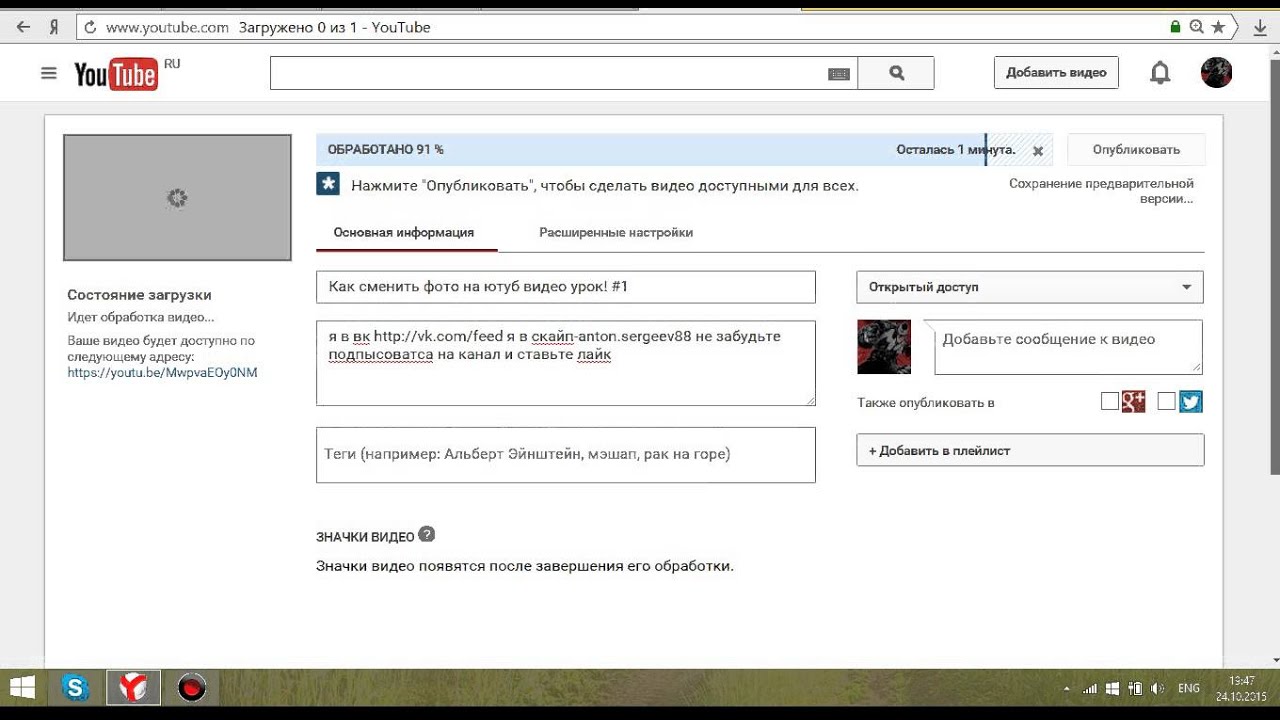Viewport: 1280px width, 720px height.
Task: Click the address bar zoom magnifier icon
Action: click(1197, 27)
